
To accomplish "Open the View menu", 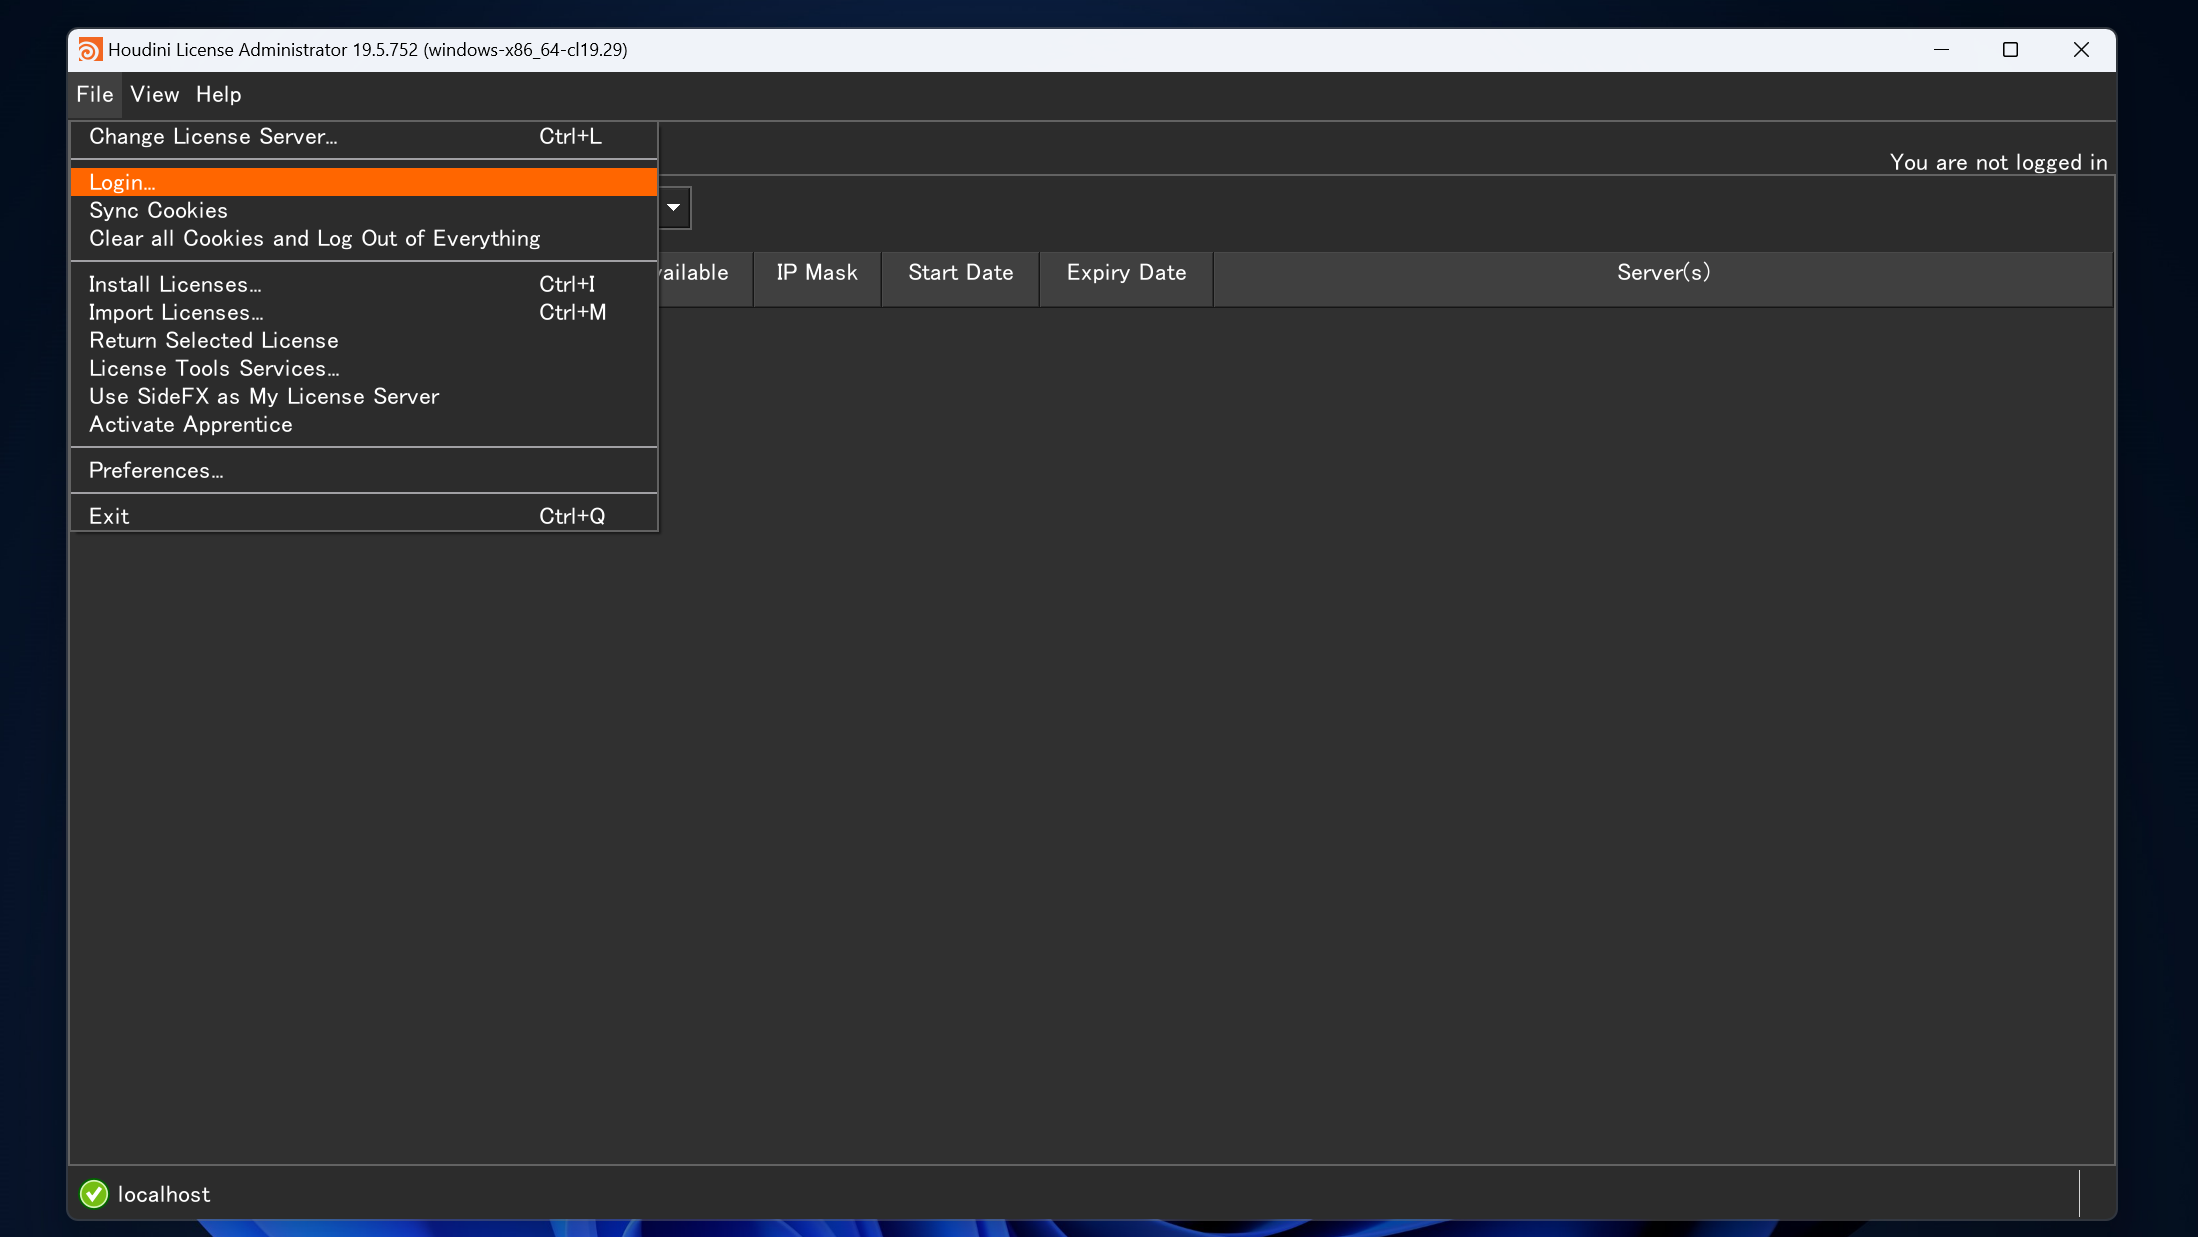I will pyautogui.click(x=155, y=94).
